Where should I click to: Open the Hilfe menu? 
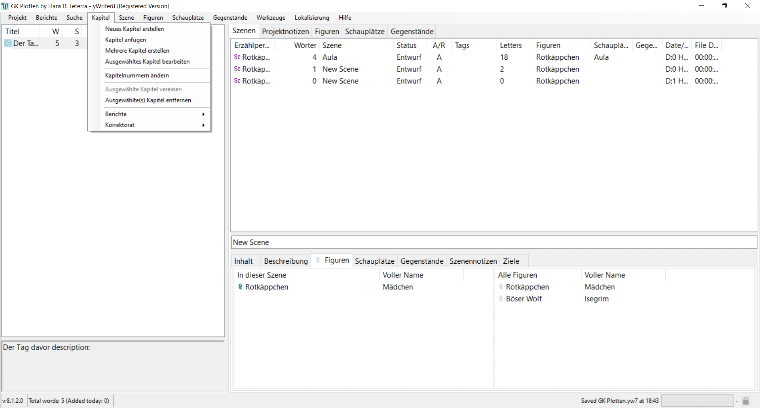[345, 17]
